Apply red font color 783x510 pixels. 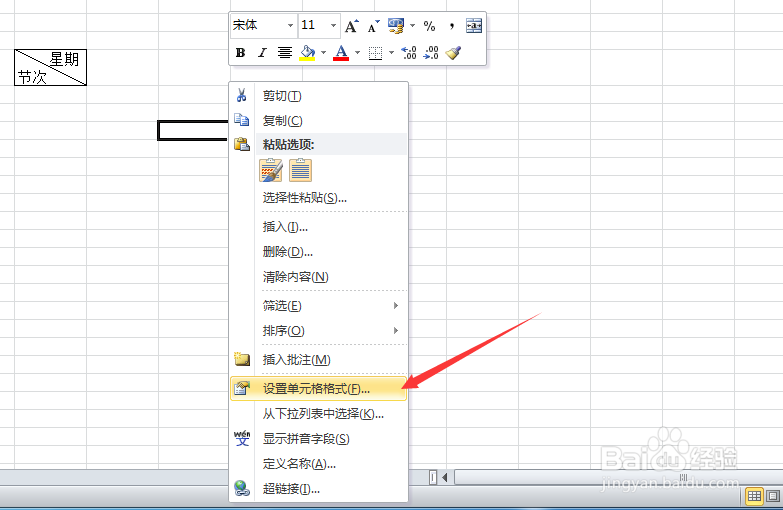click(341, 52)
